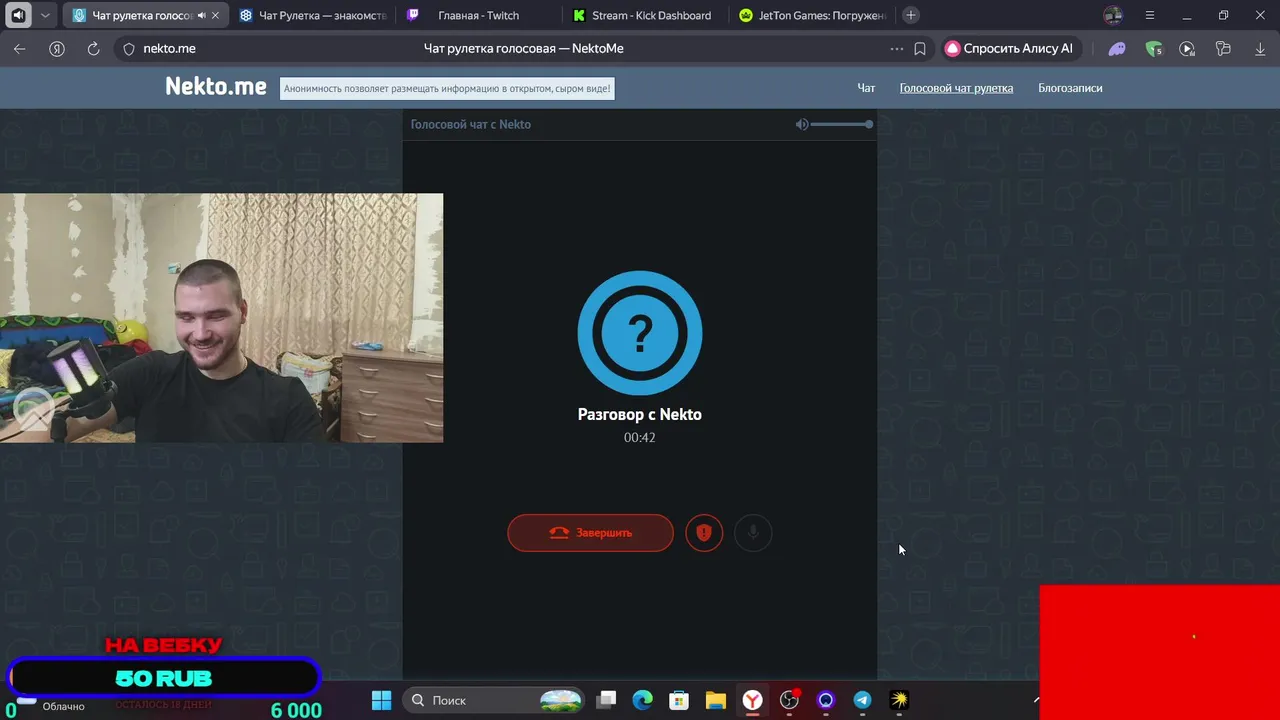Ask Alice AI with Спросить Алису AI
The height and width of the screenshot is (720, 1280).
tap(1010, 48)
